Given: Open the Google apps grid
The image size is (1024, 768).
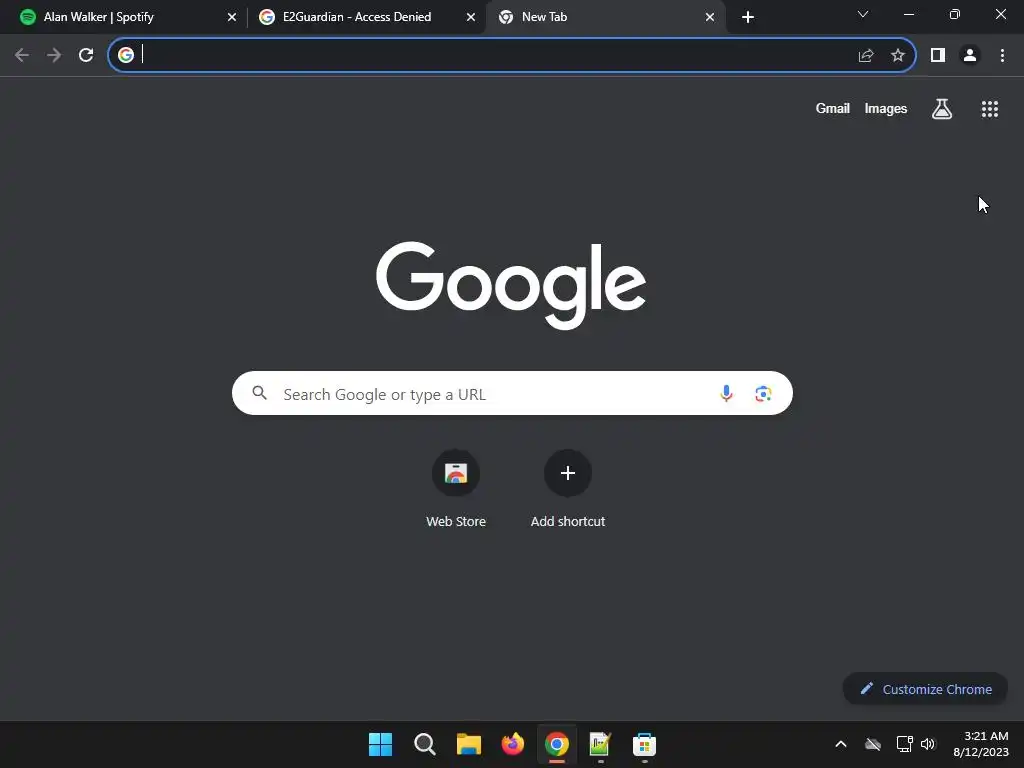Looking at the screenshot, I should click(990, 108).
